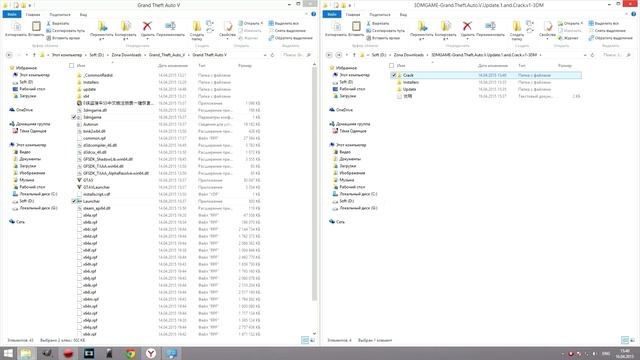Image resolution: width=640 pixels, height=360 pixels.
Task: Click Rename icon in right window ribbon
Action: coord(490,26)
